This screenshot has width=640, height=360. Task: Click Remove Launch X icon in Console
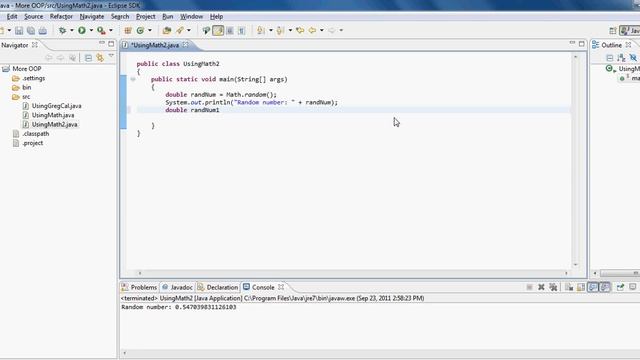[x=541, y=287]
